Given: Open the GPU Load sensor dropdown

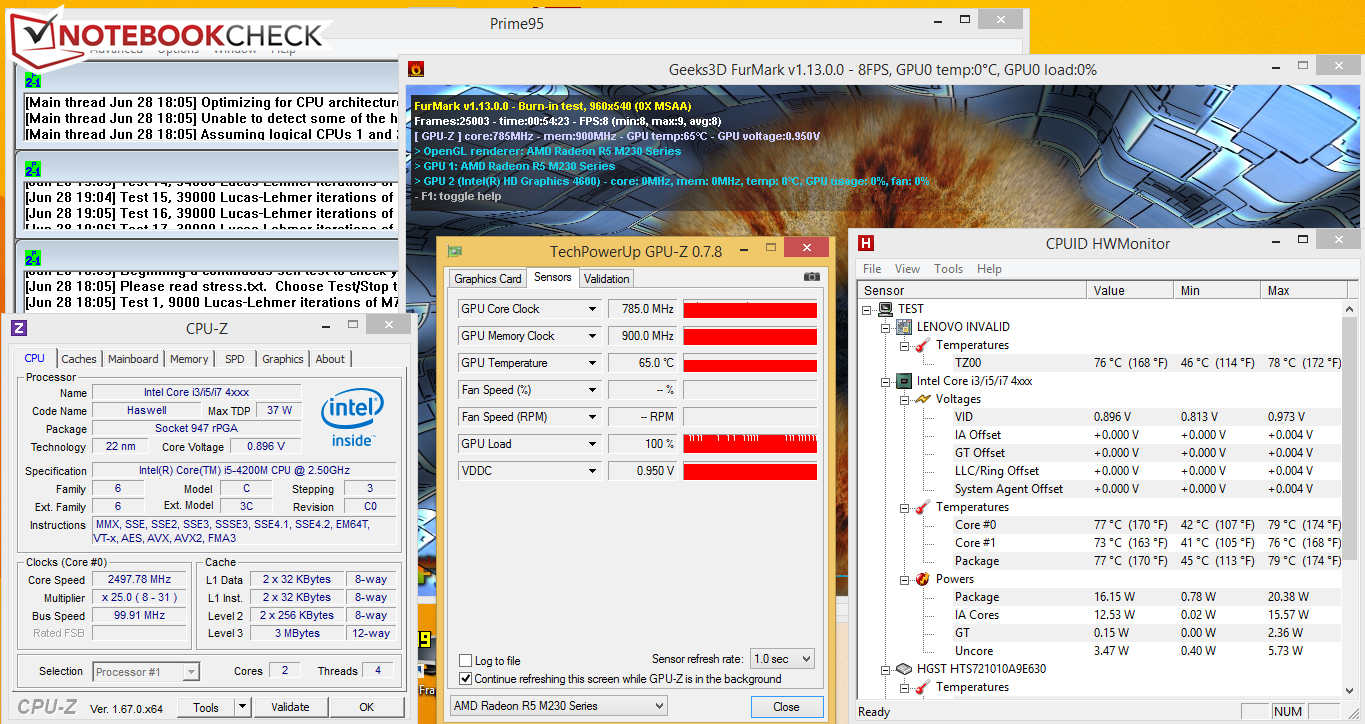Looking at the screenshot, I should pos(592,444).
